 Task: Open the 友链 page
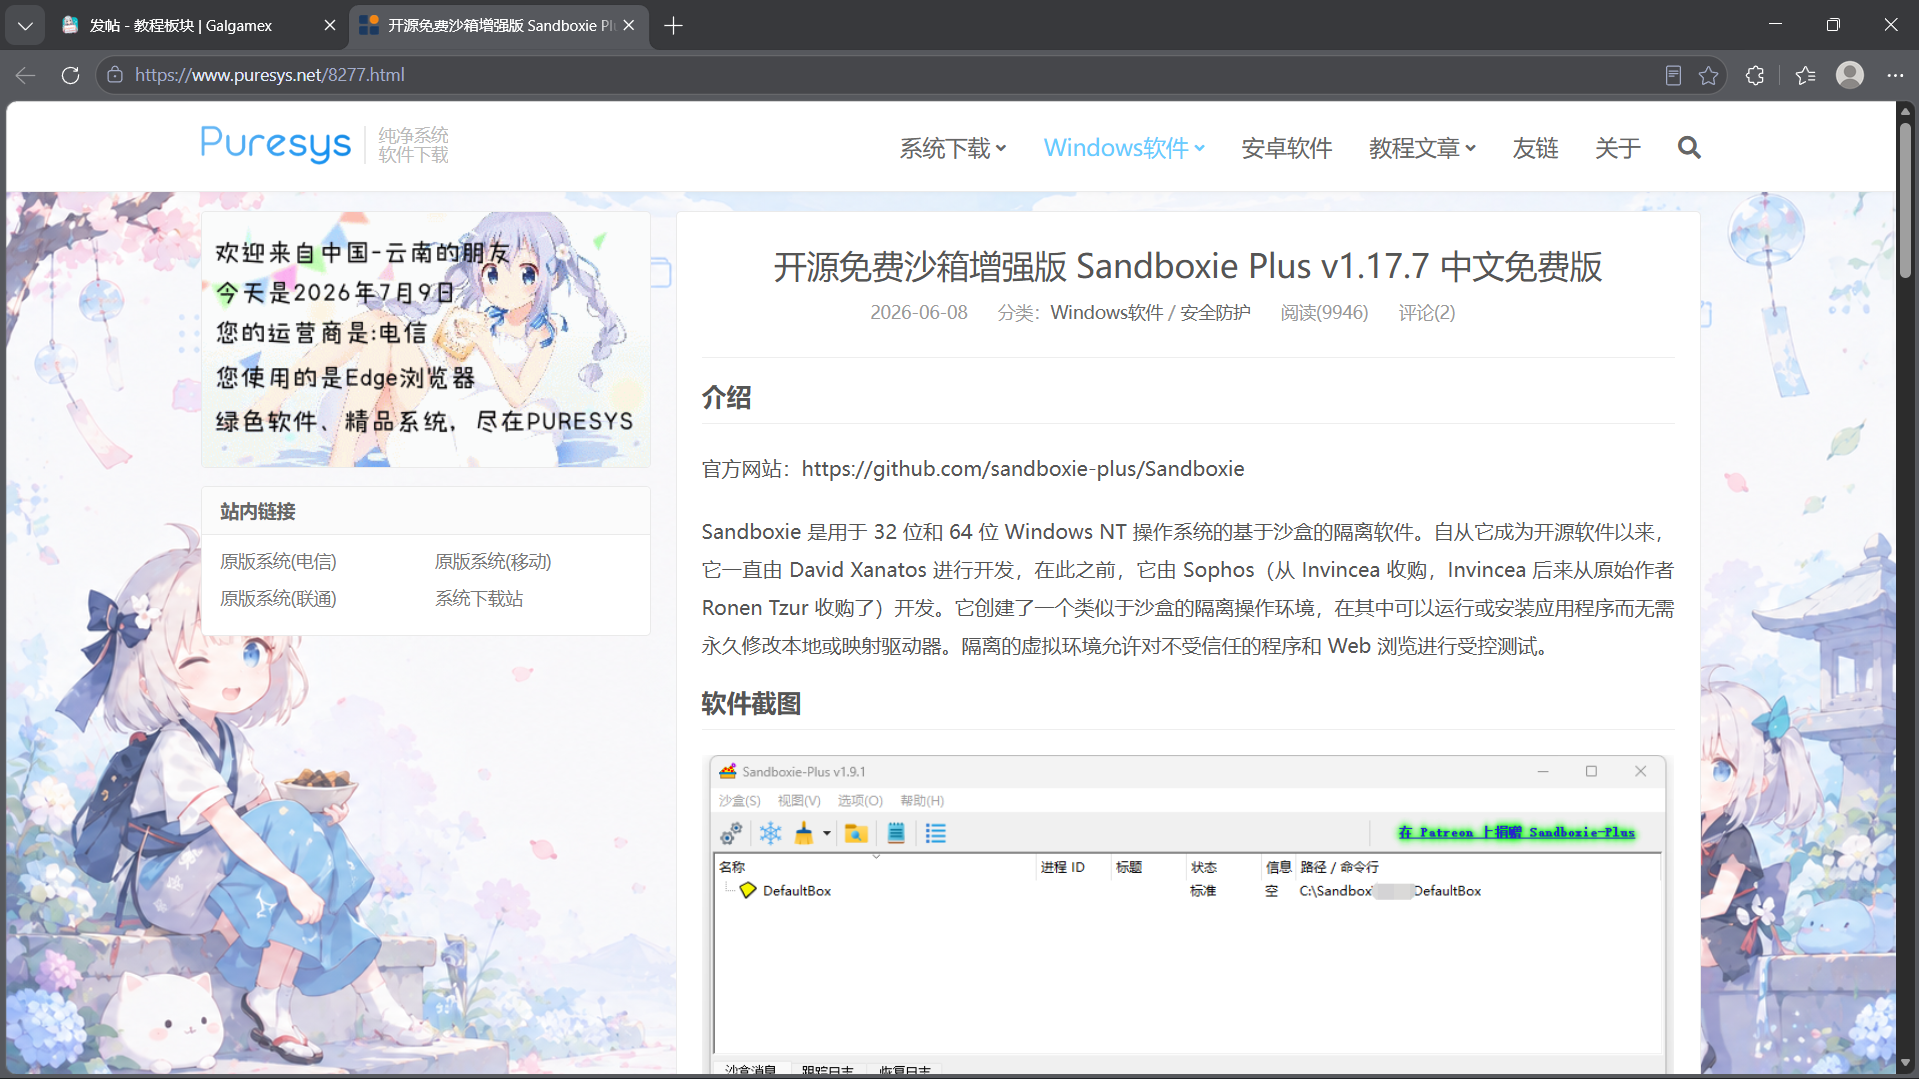tap(1535, 148)
